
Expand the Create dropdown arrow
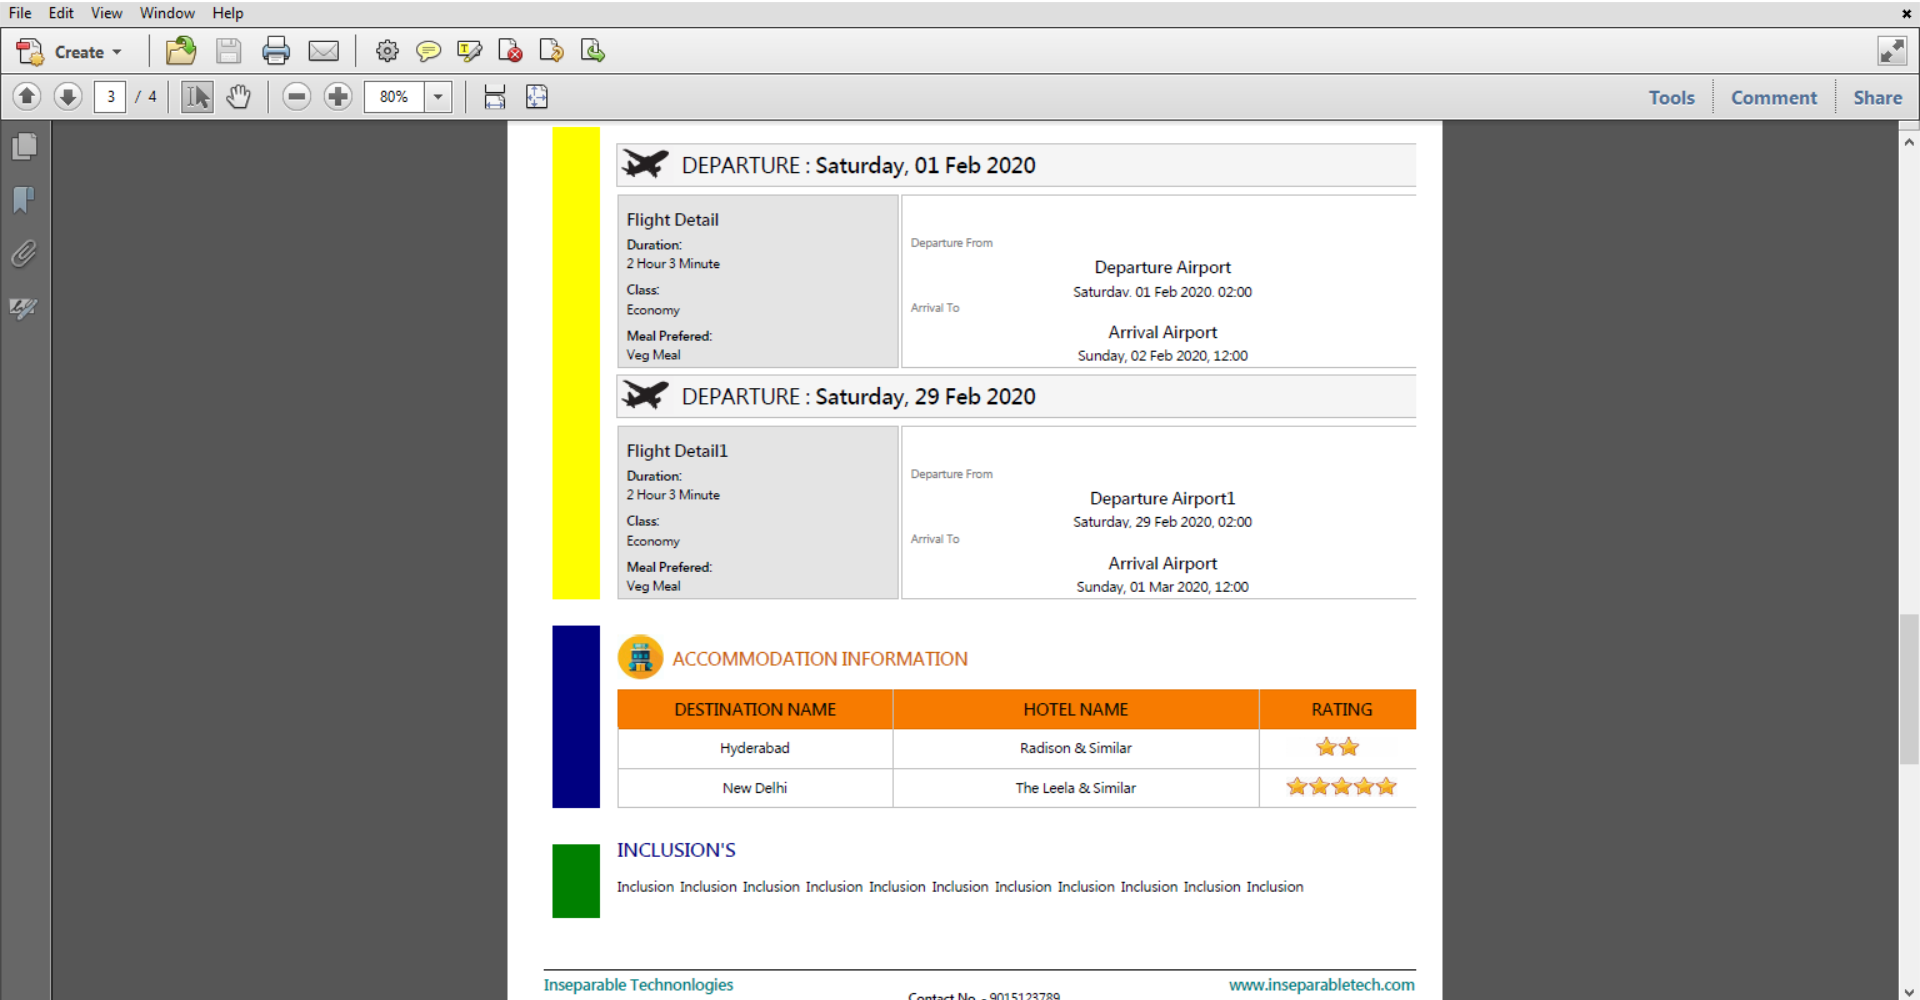(117, 52)
